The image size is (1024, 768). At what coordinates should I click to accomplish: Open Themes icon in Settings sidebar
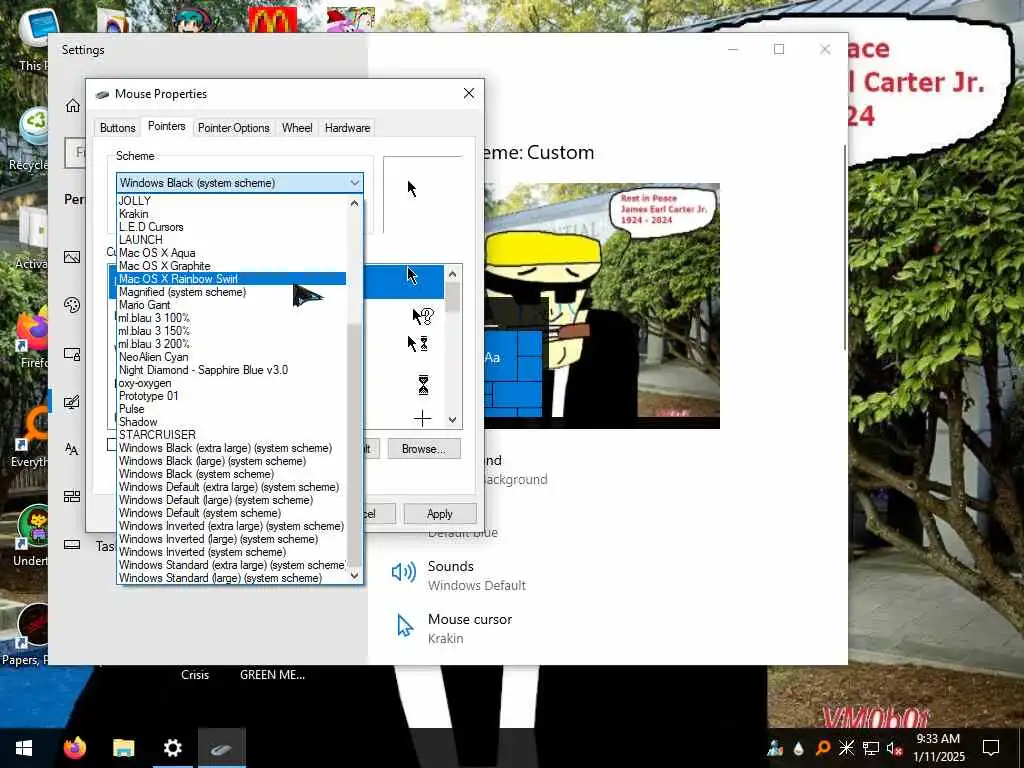(x=72, y=402)
